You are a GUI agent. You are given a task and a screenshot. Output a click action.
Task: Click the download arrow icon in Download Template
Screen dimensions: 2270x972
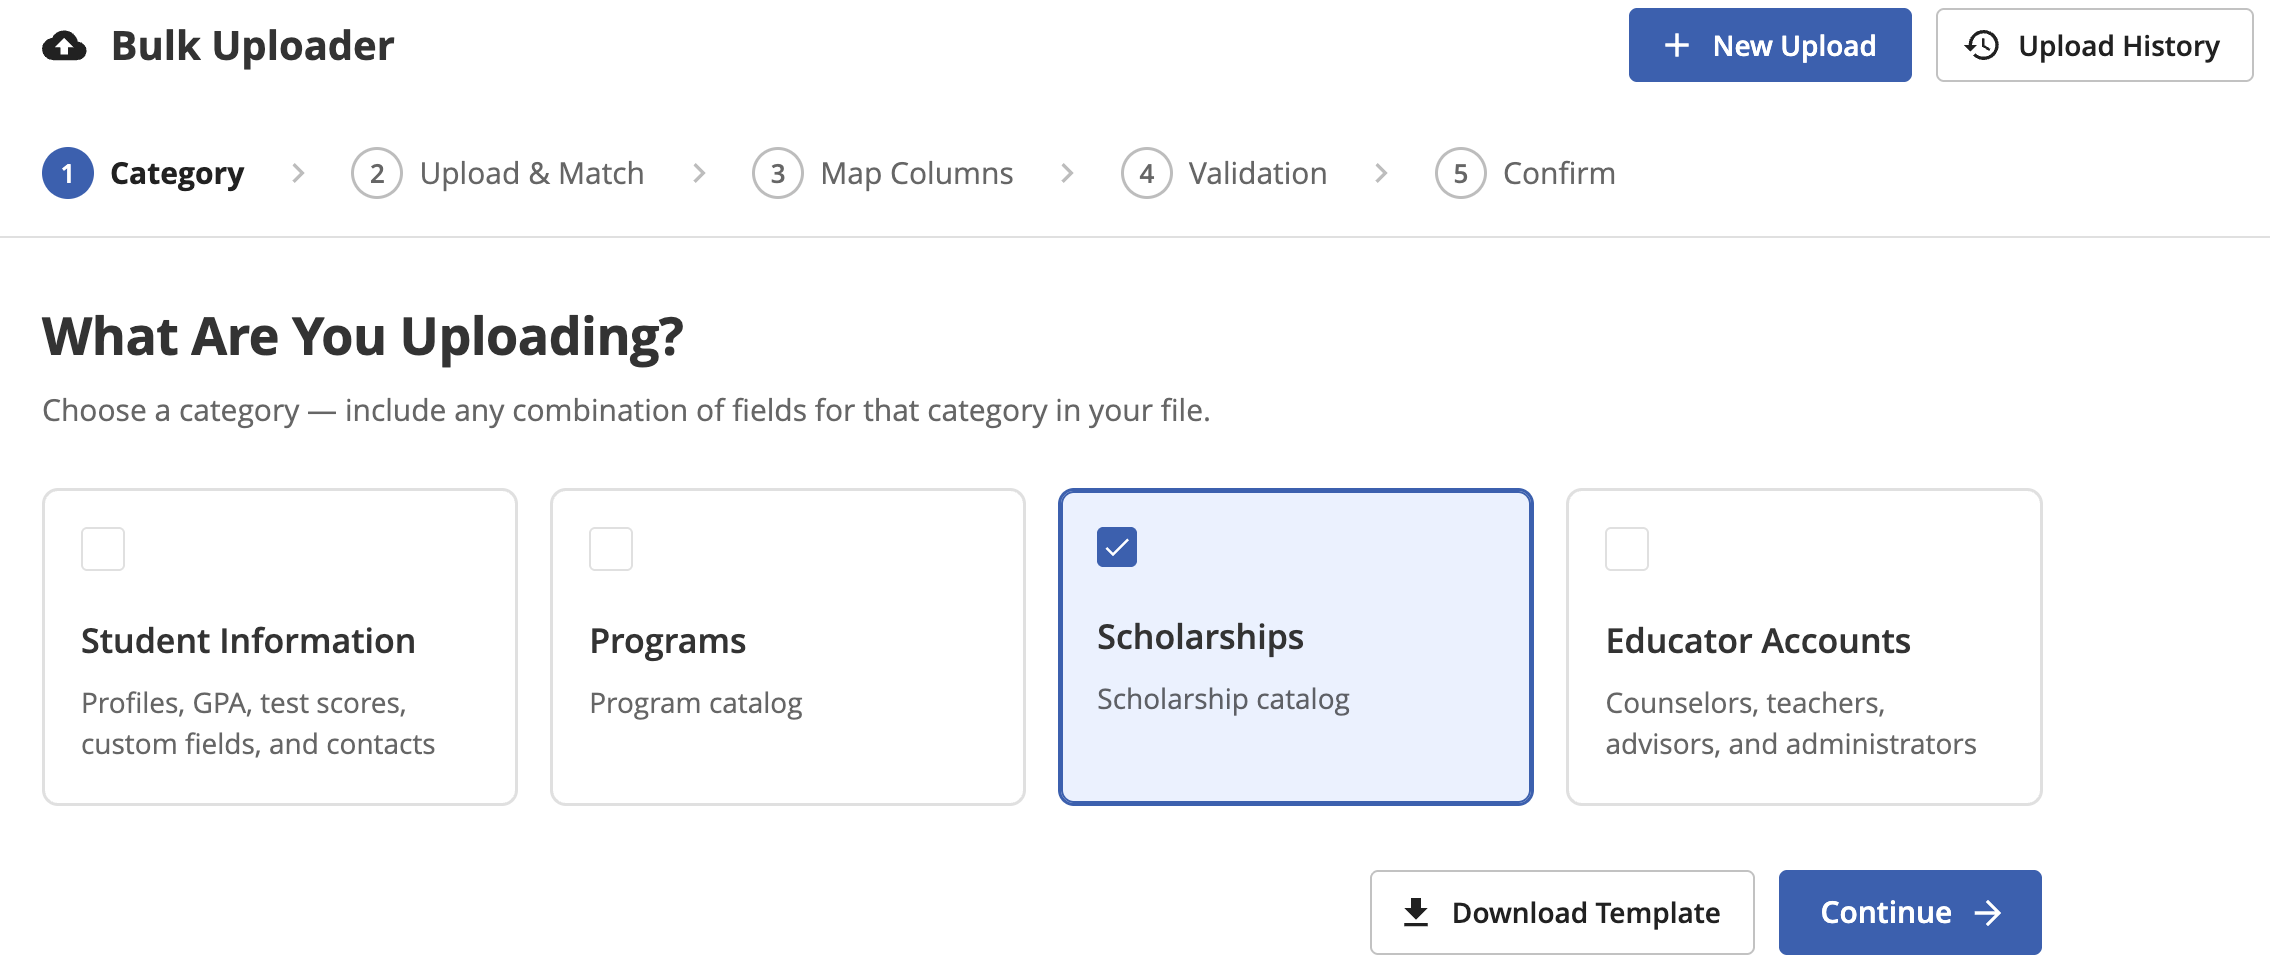tap(1416, 912)
